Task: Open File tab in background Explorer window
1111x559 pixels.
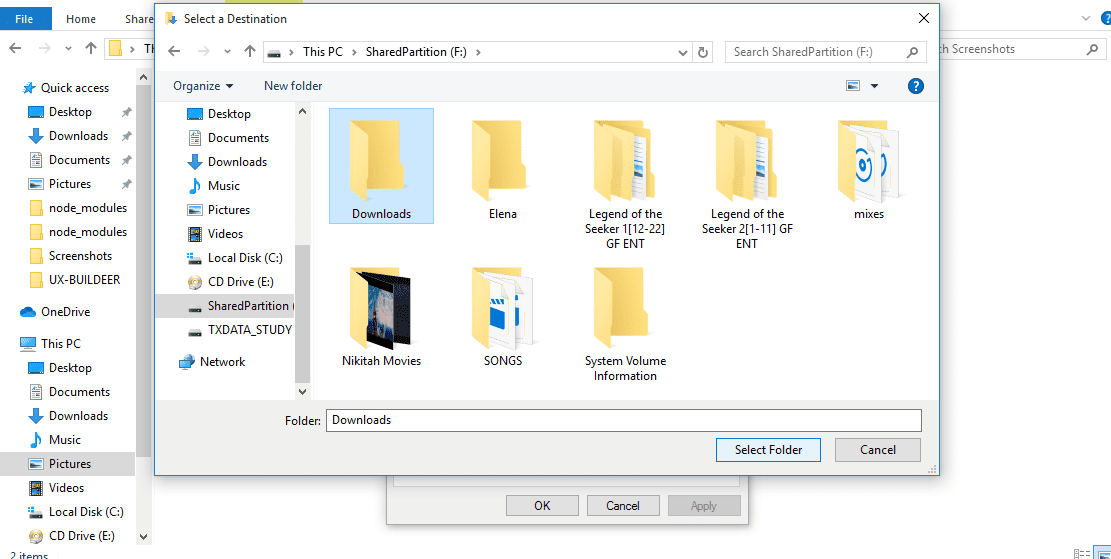Action: 25,18
